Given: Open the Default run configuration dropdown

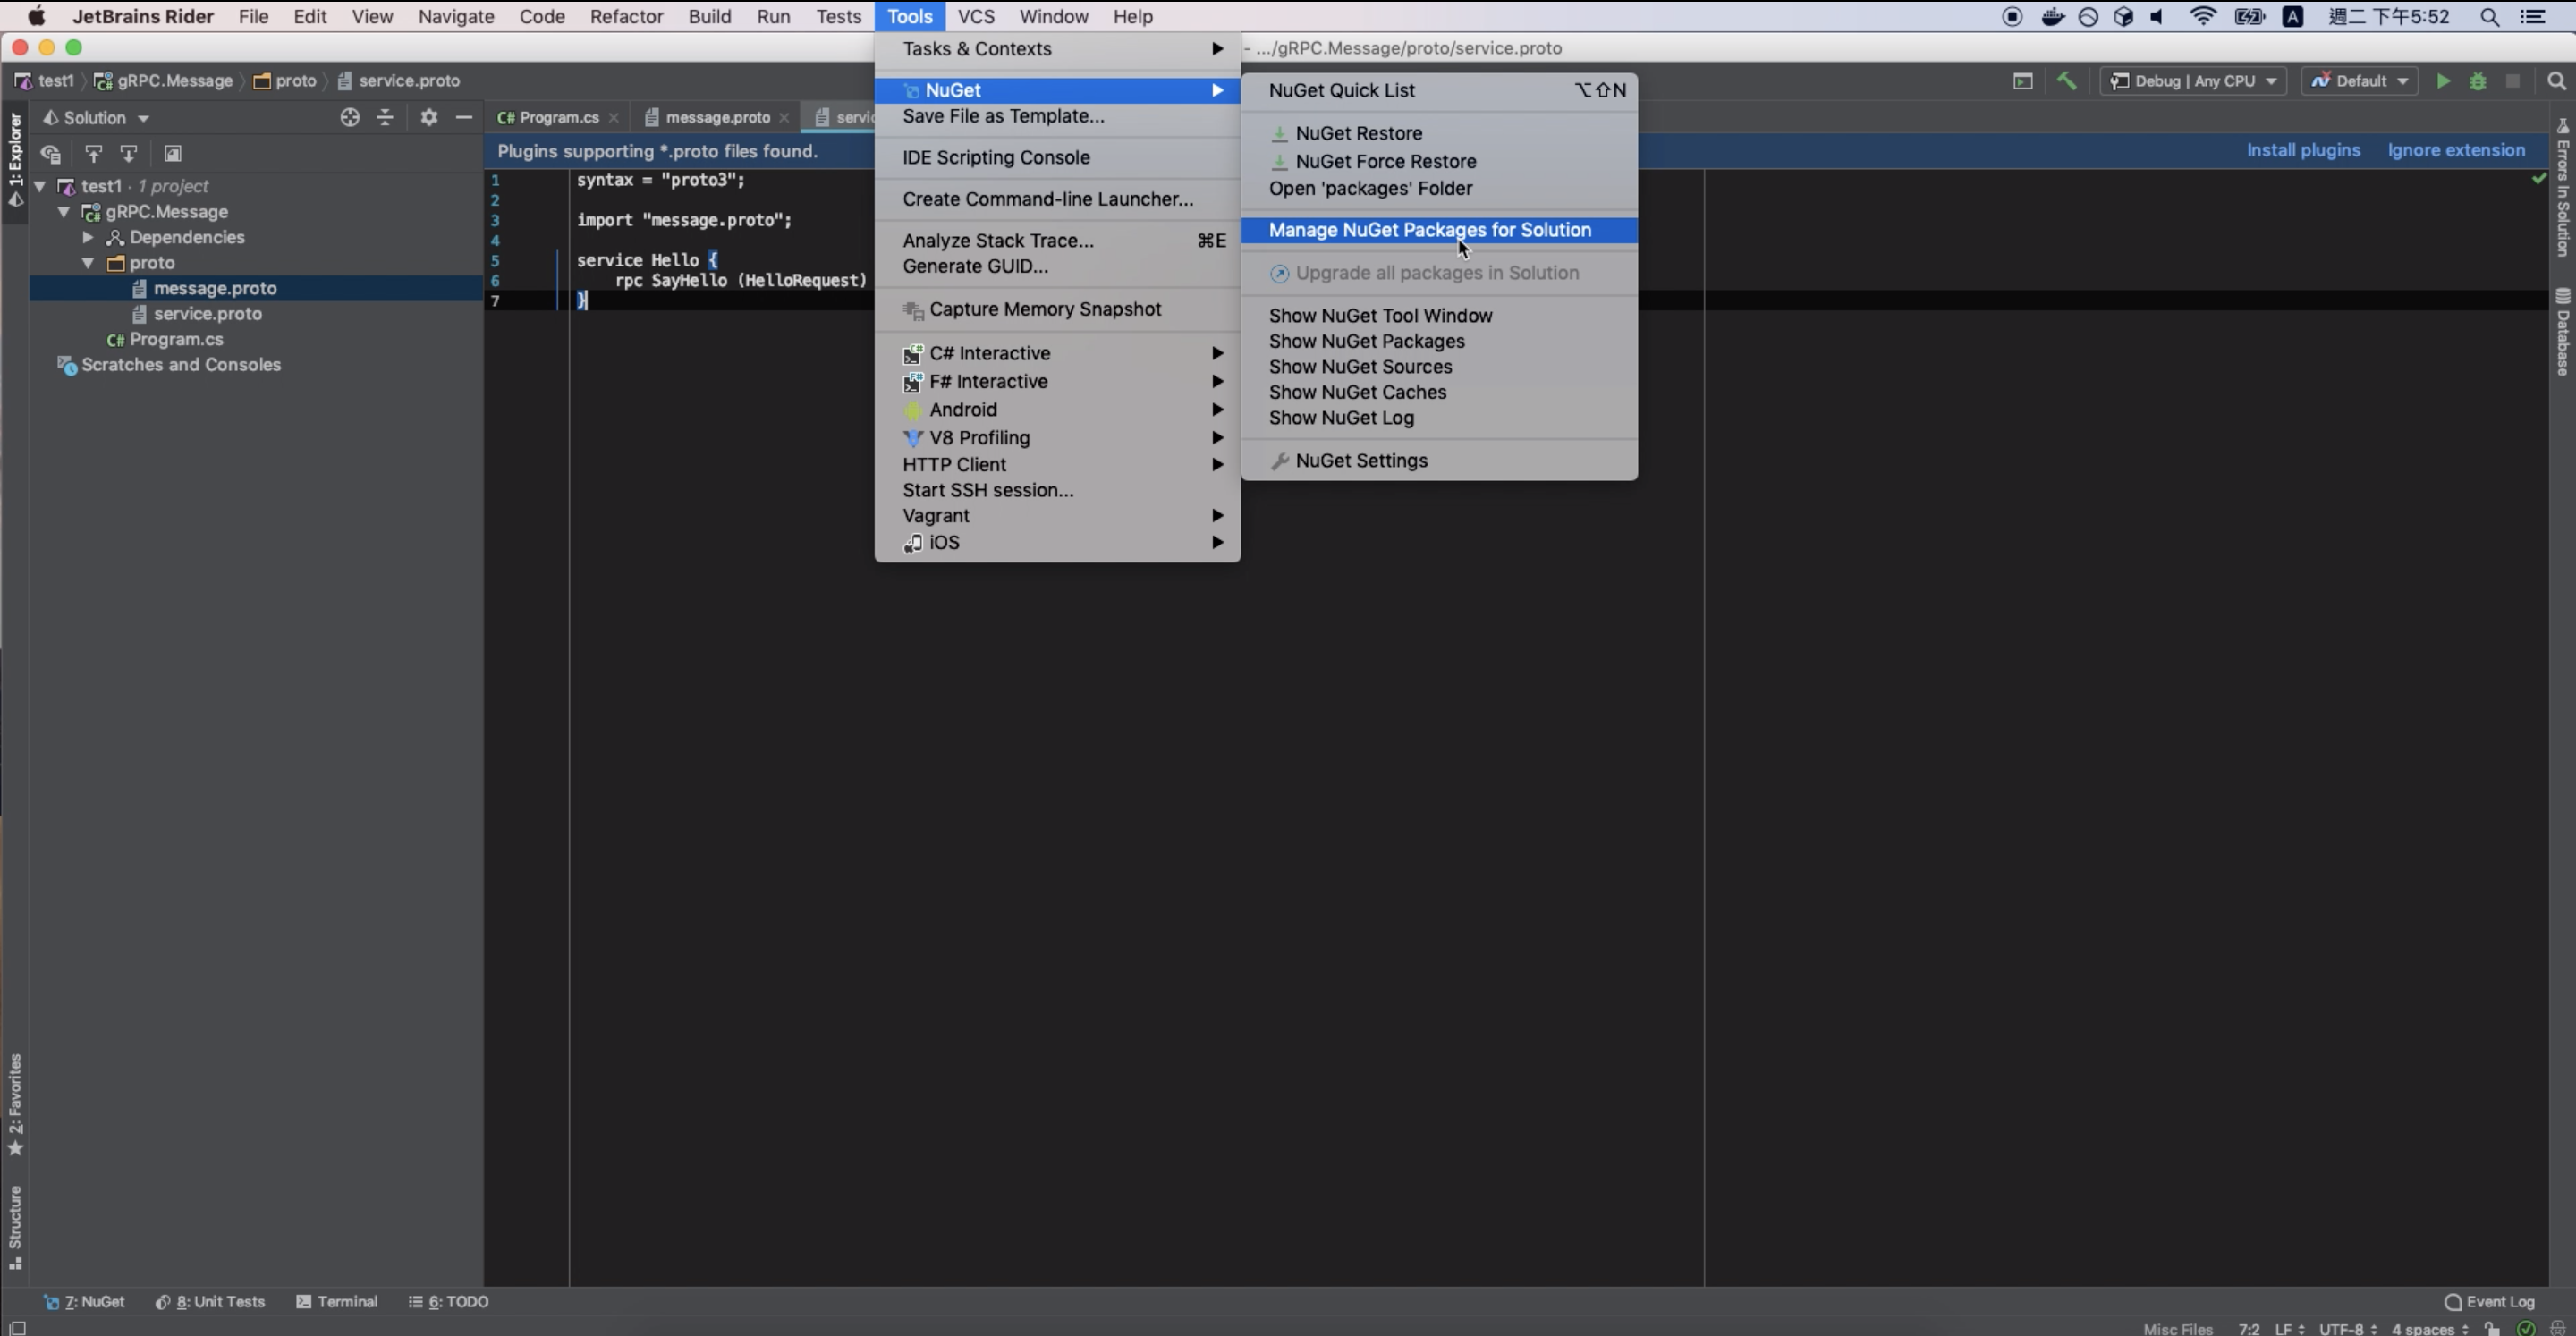Looking at the screenshot, I should 2359,81.
